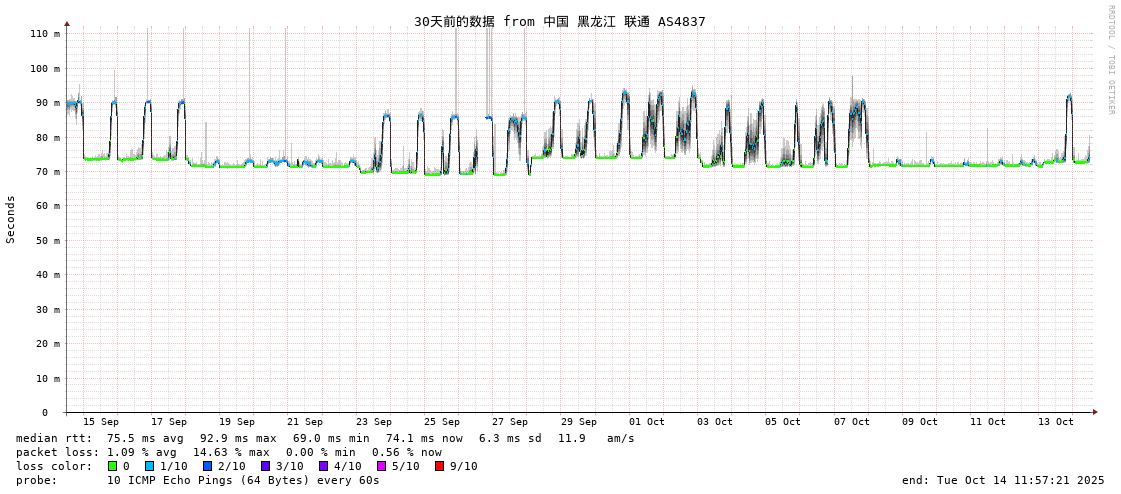Click the green 0 loss color swatch
Viewport: 1121px width, 494px height.
point(112,466)
